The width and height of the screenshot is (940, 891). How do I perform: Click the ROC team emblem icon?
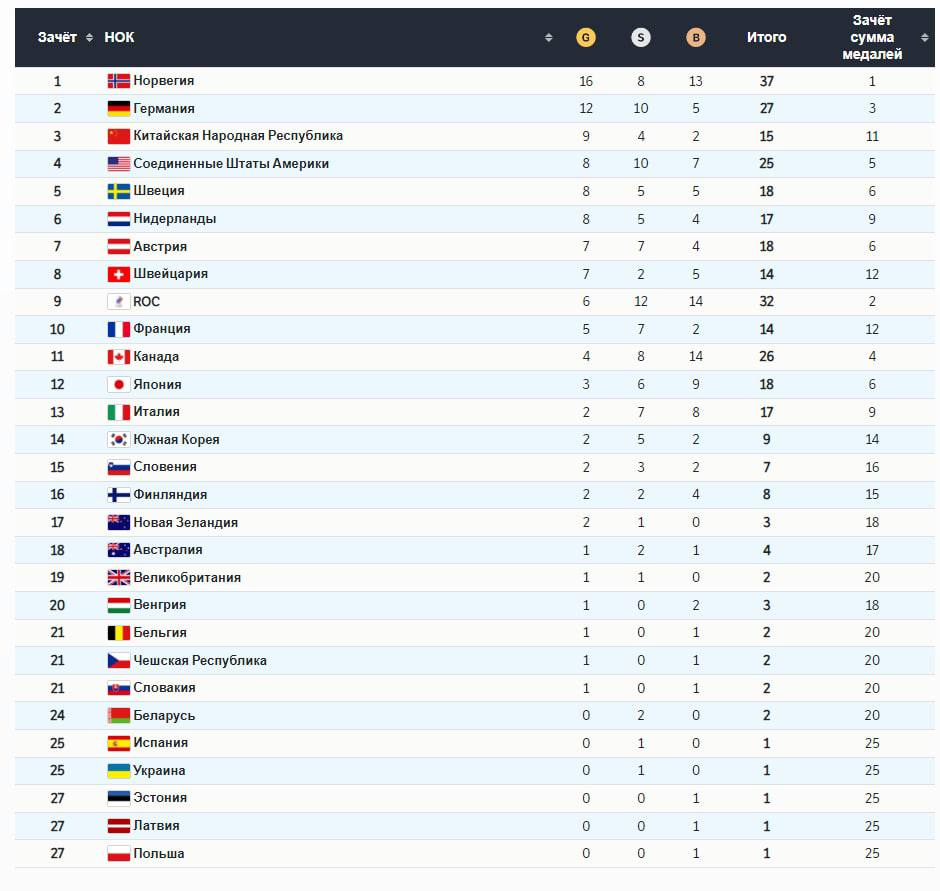point(119,302)
